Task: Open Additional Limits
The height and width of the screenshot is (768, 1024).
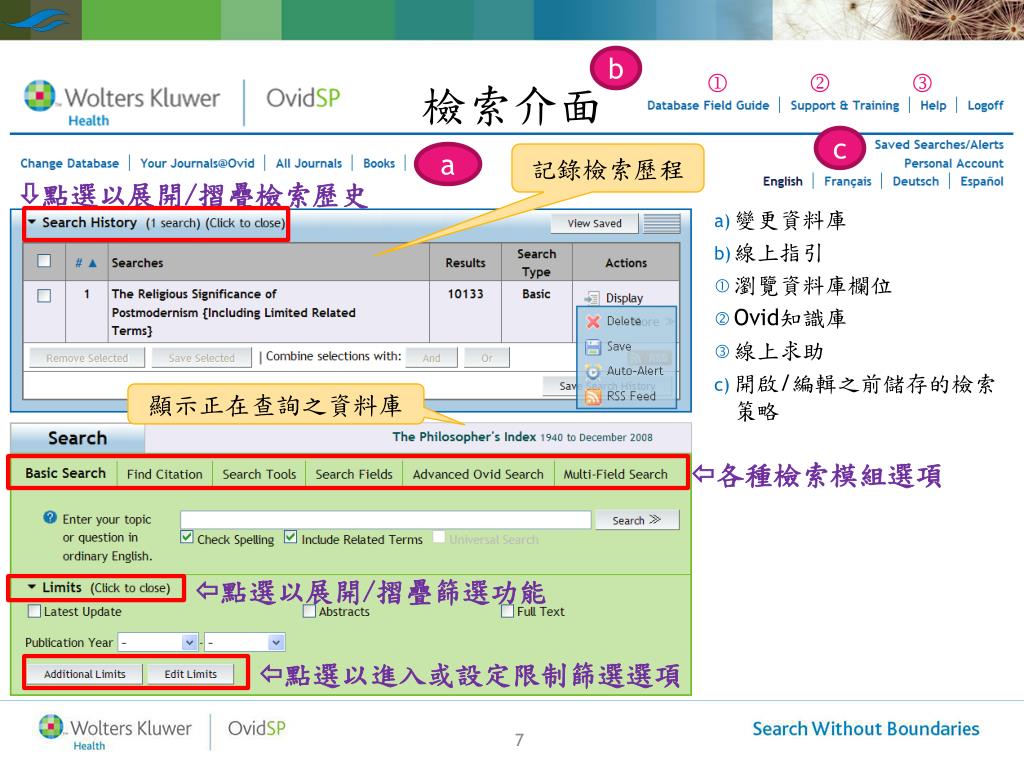Action: tap(84, 674)
